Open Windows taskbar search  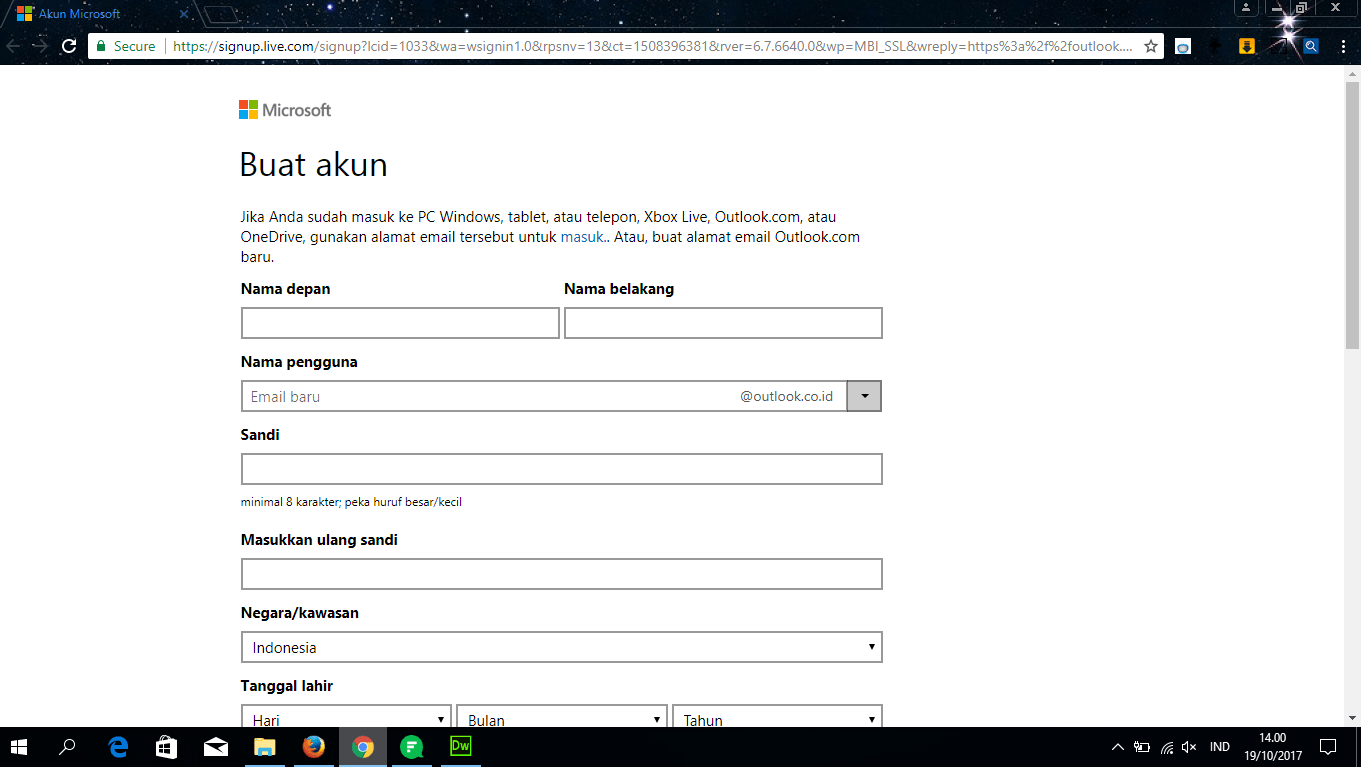pos(68,747)
